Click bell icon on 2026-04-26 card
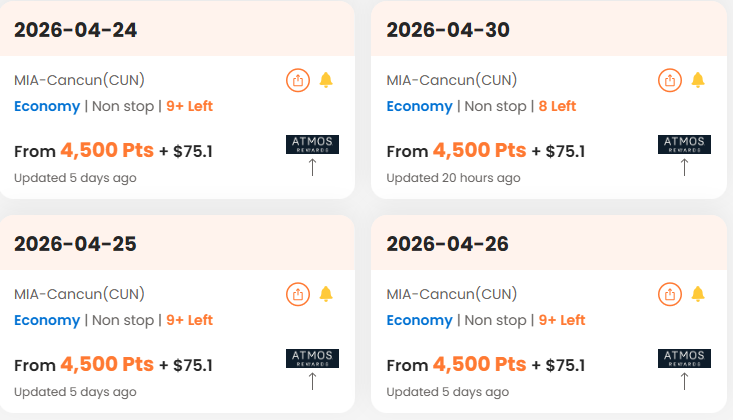This screenshot has width=733, height=420. click(x=698, y=294)
